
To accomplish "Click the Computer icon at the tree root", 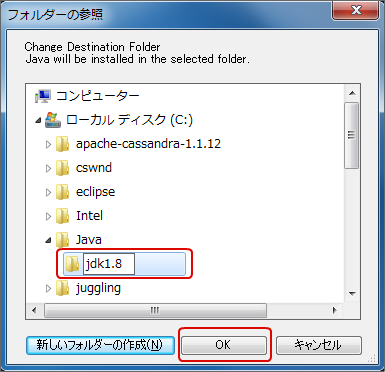I will pos(43,96).
